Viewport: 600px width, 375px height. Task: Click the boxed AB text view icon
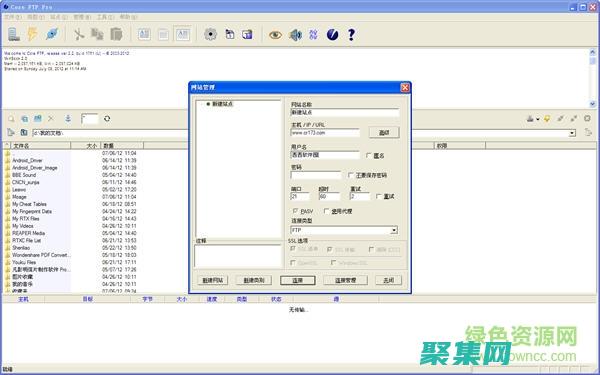(x=183, y=34)
